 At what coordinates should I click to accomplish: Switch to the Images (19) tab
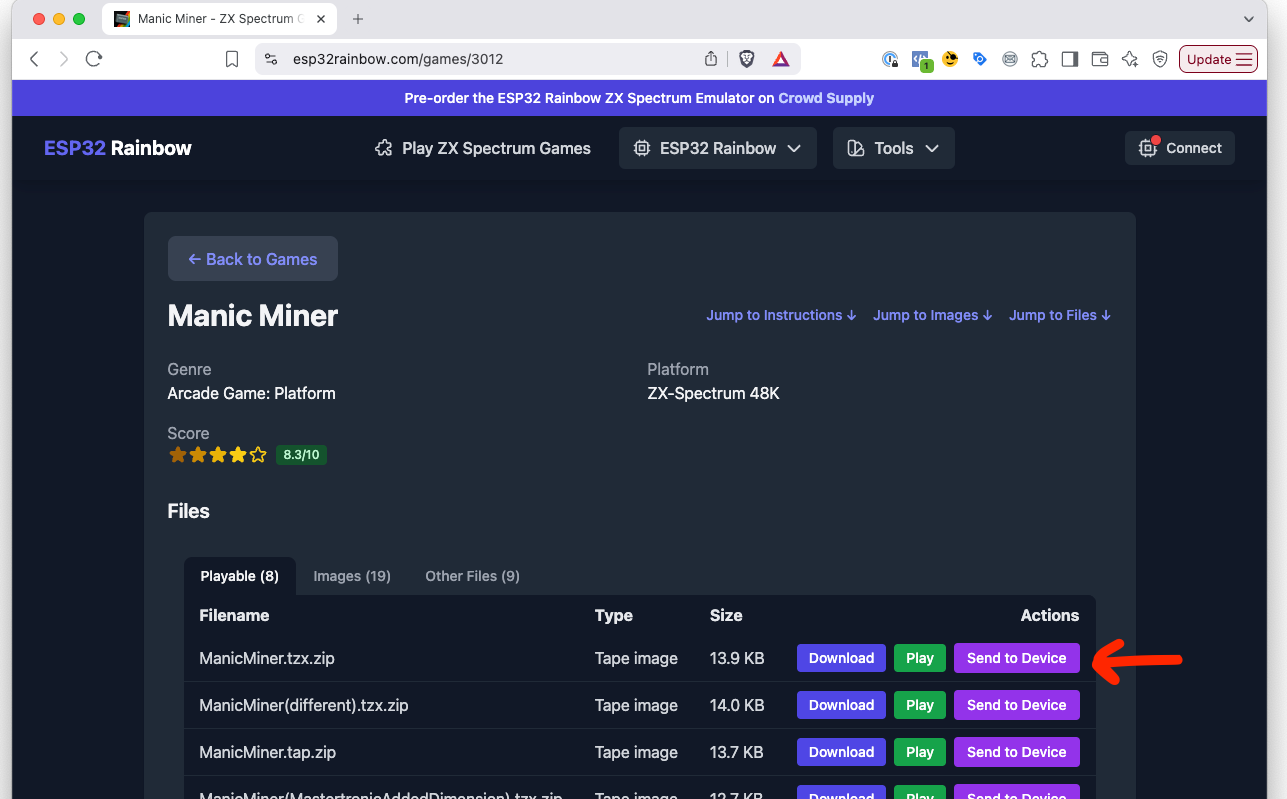352,576
